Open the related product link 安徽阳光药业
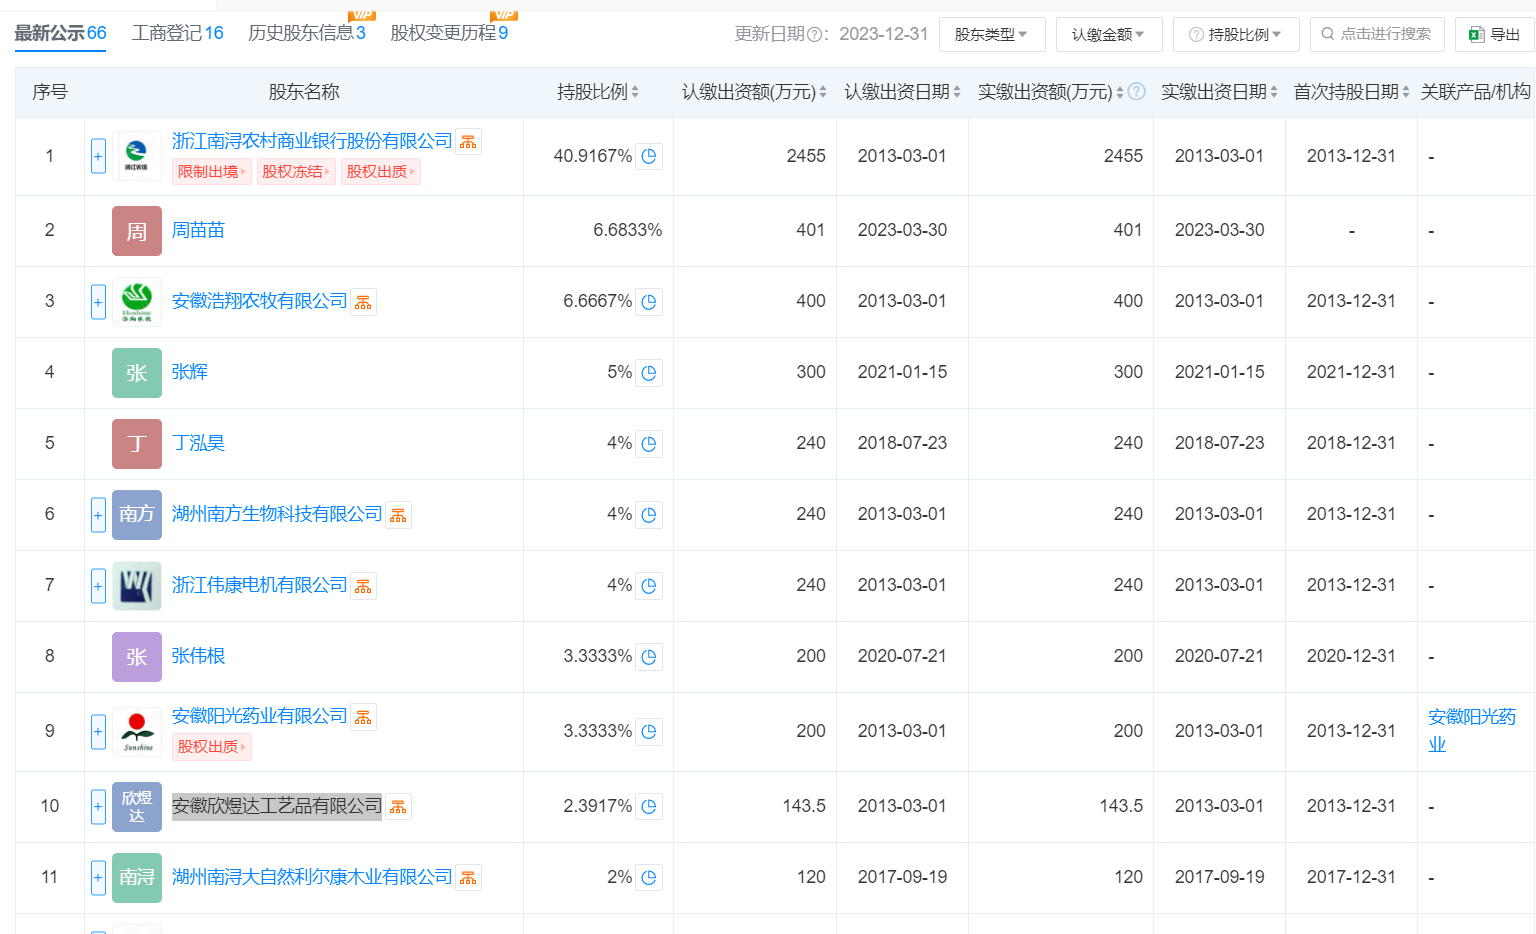1536x934 pixels. (x=1471, y=731)
